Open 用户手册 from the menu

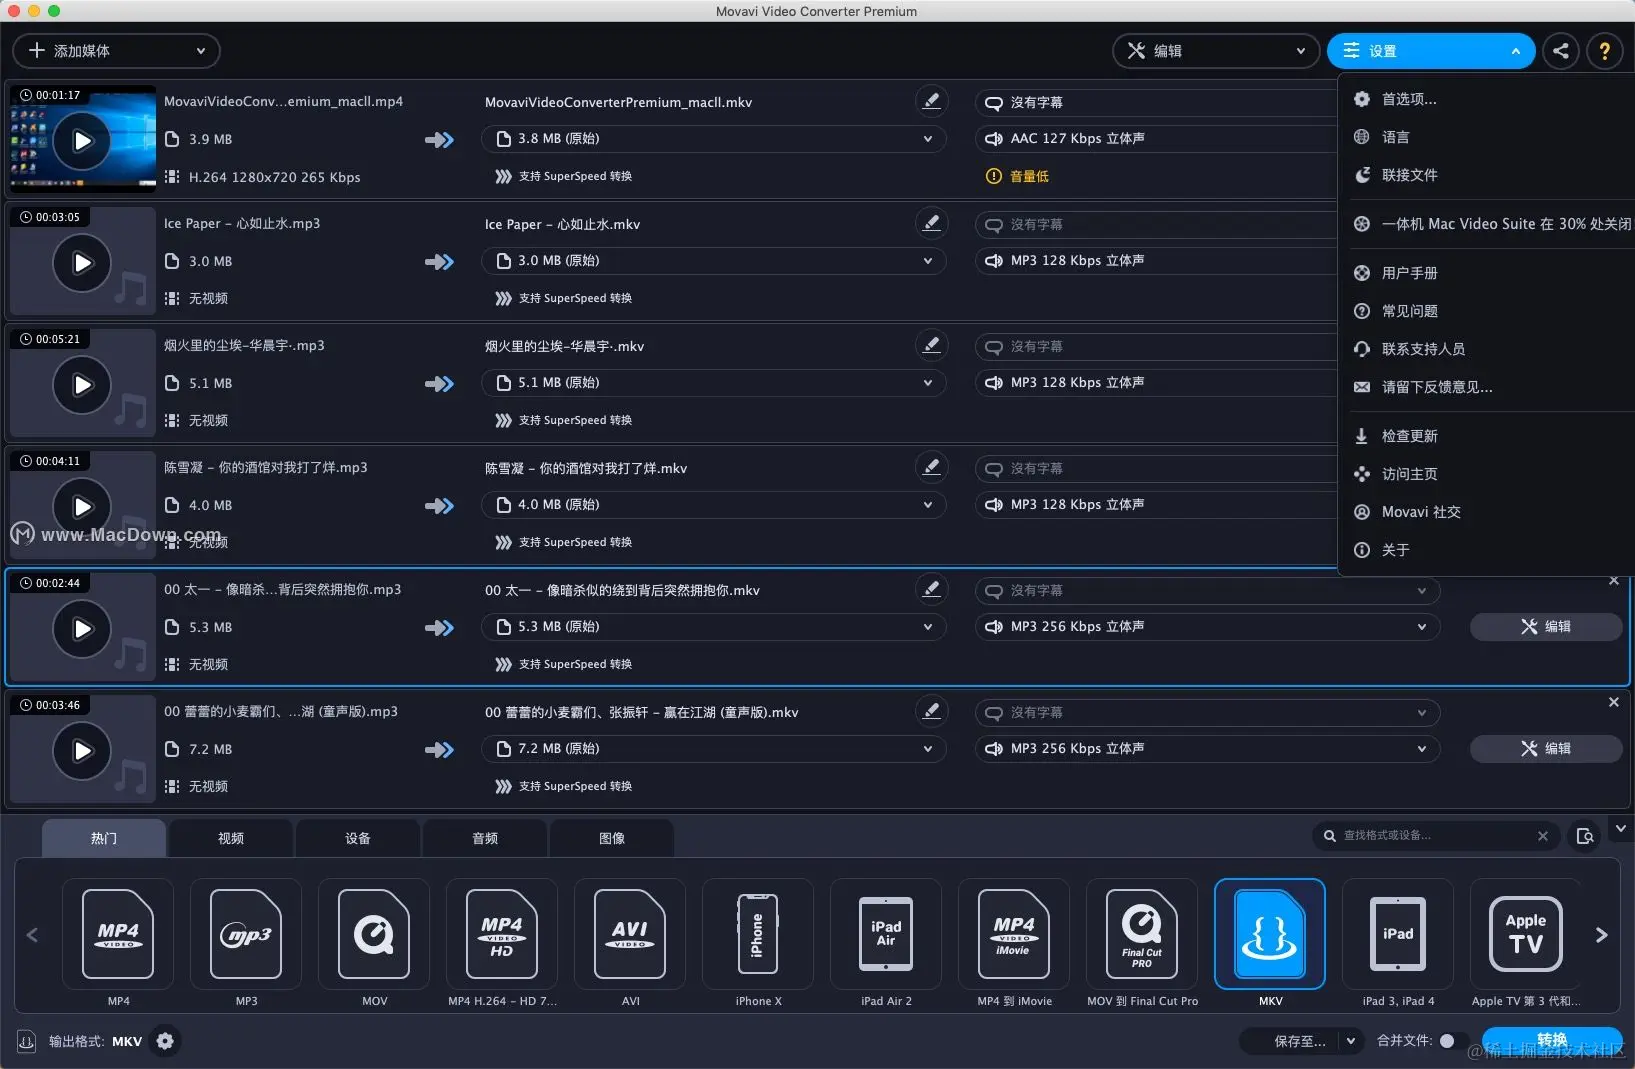pyautogui.click(x=1409, y=273)
